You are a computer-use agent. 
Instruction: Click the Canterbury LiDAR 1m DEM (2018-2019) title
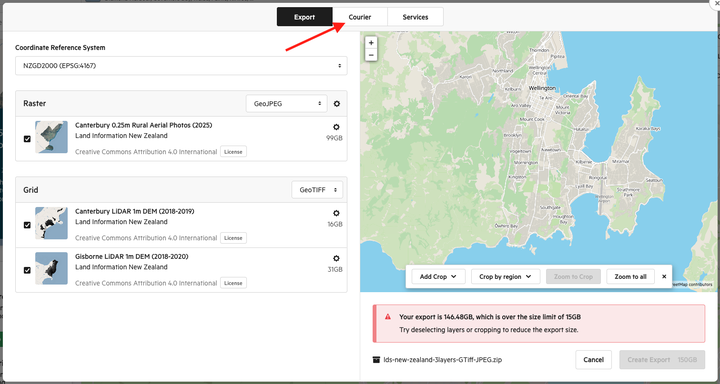(135, 212)
